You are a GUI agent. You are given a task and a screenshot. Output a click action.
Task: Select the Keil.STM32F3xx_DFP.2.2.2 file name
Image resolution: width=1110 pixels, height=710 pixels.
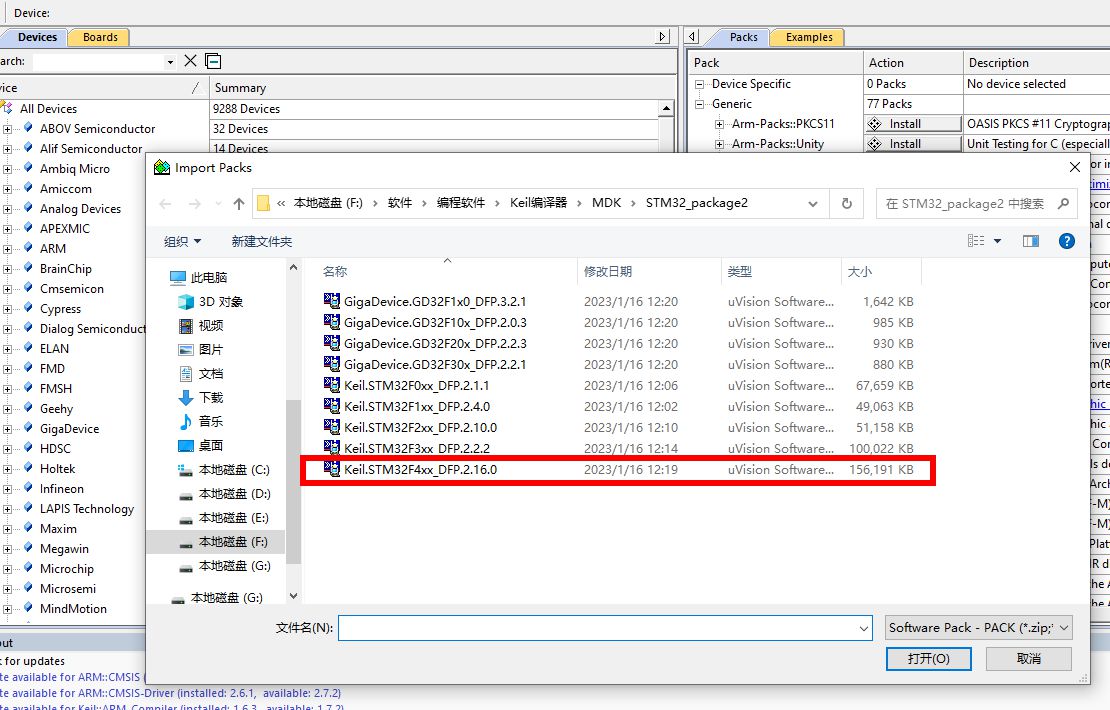click(417, 449)
